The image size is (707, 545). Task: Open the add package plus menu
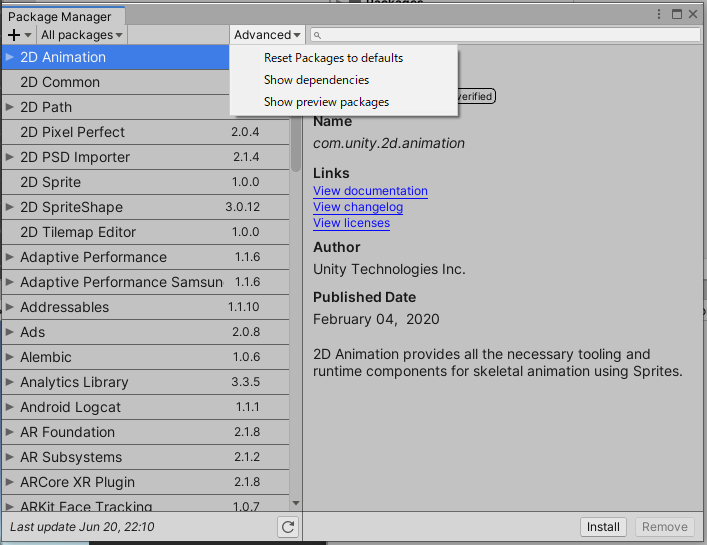point(19,35)
